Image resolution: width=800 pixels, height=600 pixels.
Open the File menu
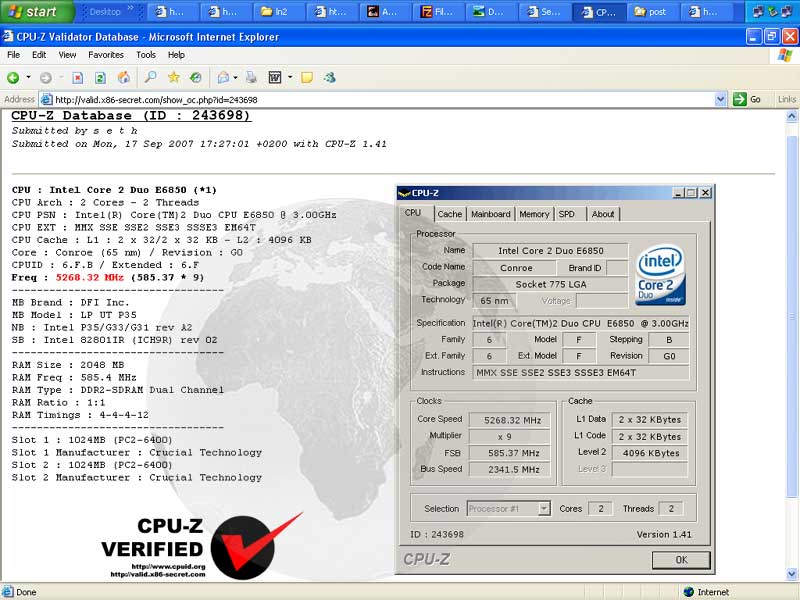click(13, 55)
